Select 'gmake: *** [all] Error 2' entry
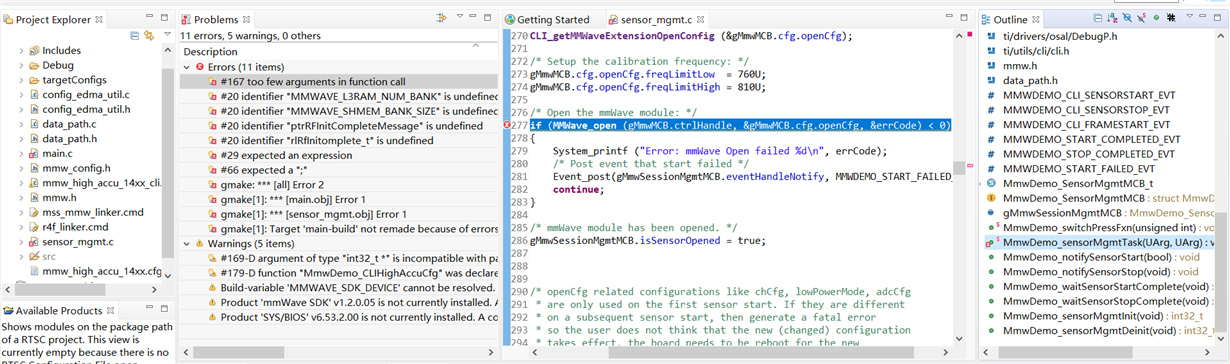 pos(339,185)
